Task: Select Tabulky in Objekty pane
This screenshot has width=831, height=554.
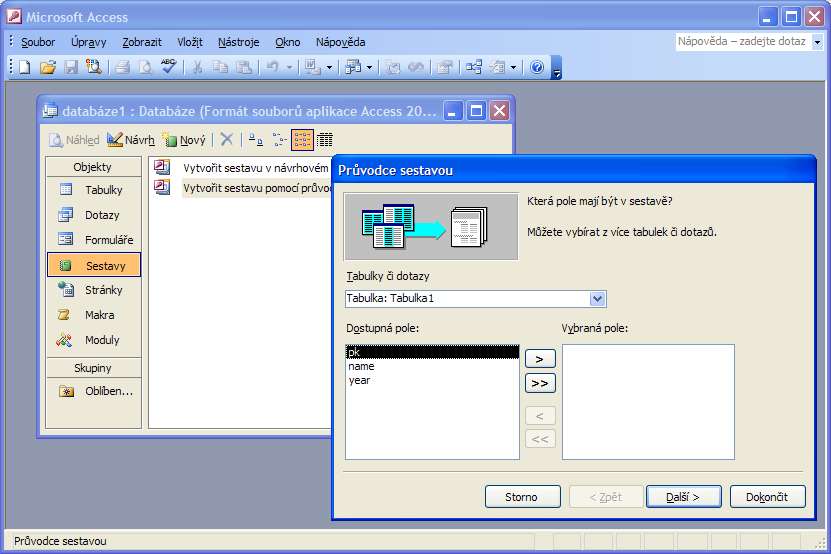Action: click(x=94, y=190)
